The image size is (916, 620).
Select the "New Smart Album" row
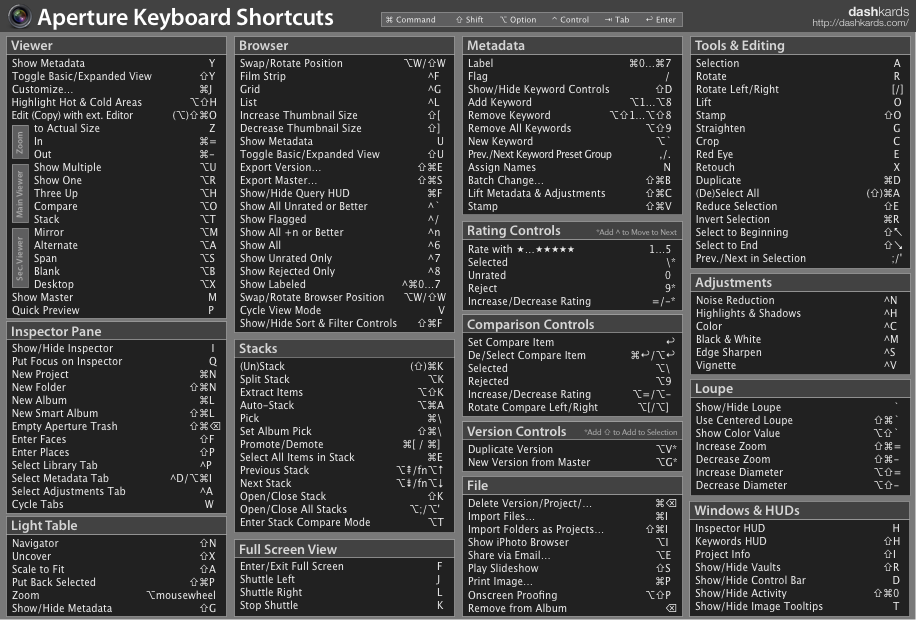[x=114, y=413]
